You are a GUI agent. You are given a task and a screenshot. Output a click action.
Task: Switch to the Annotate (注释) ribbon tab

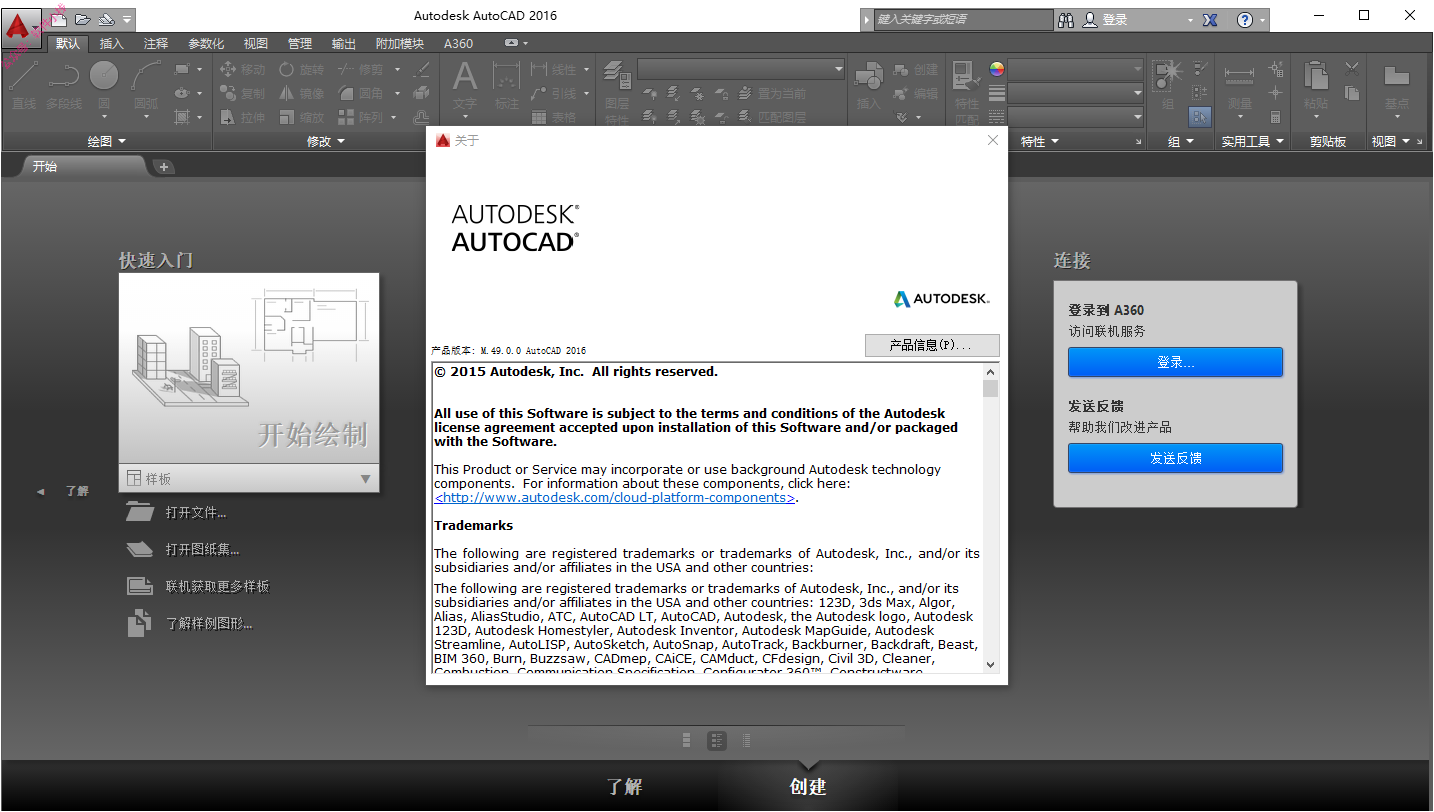coord(156,44)
